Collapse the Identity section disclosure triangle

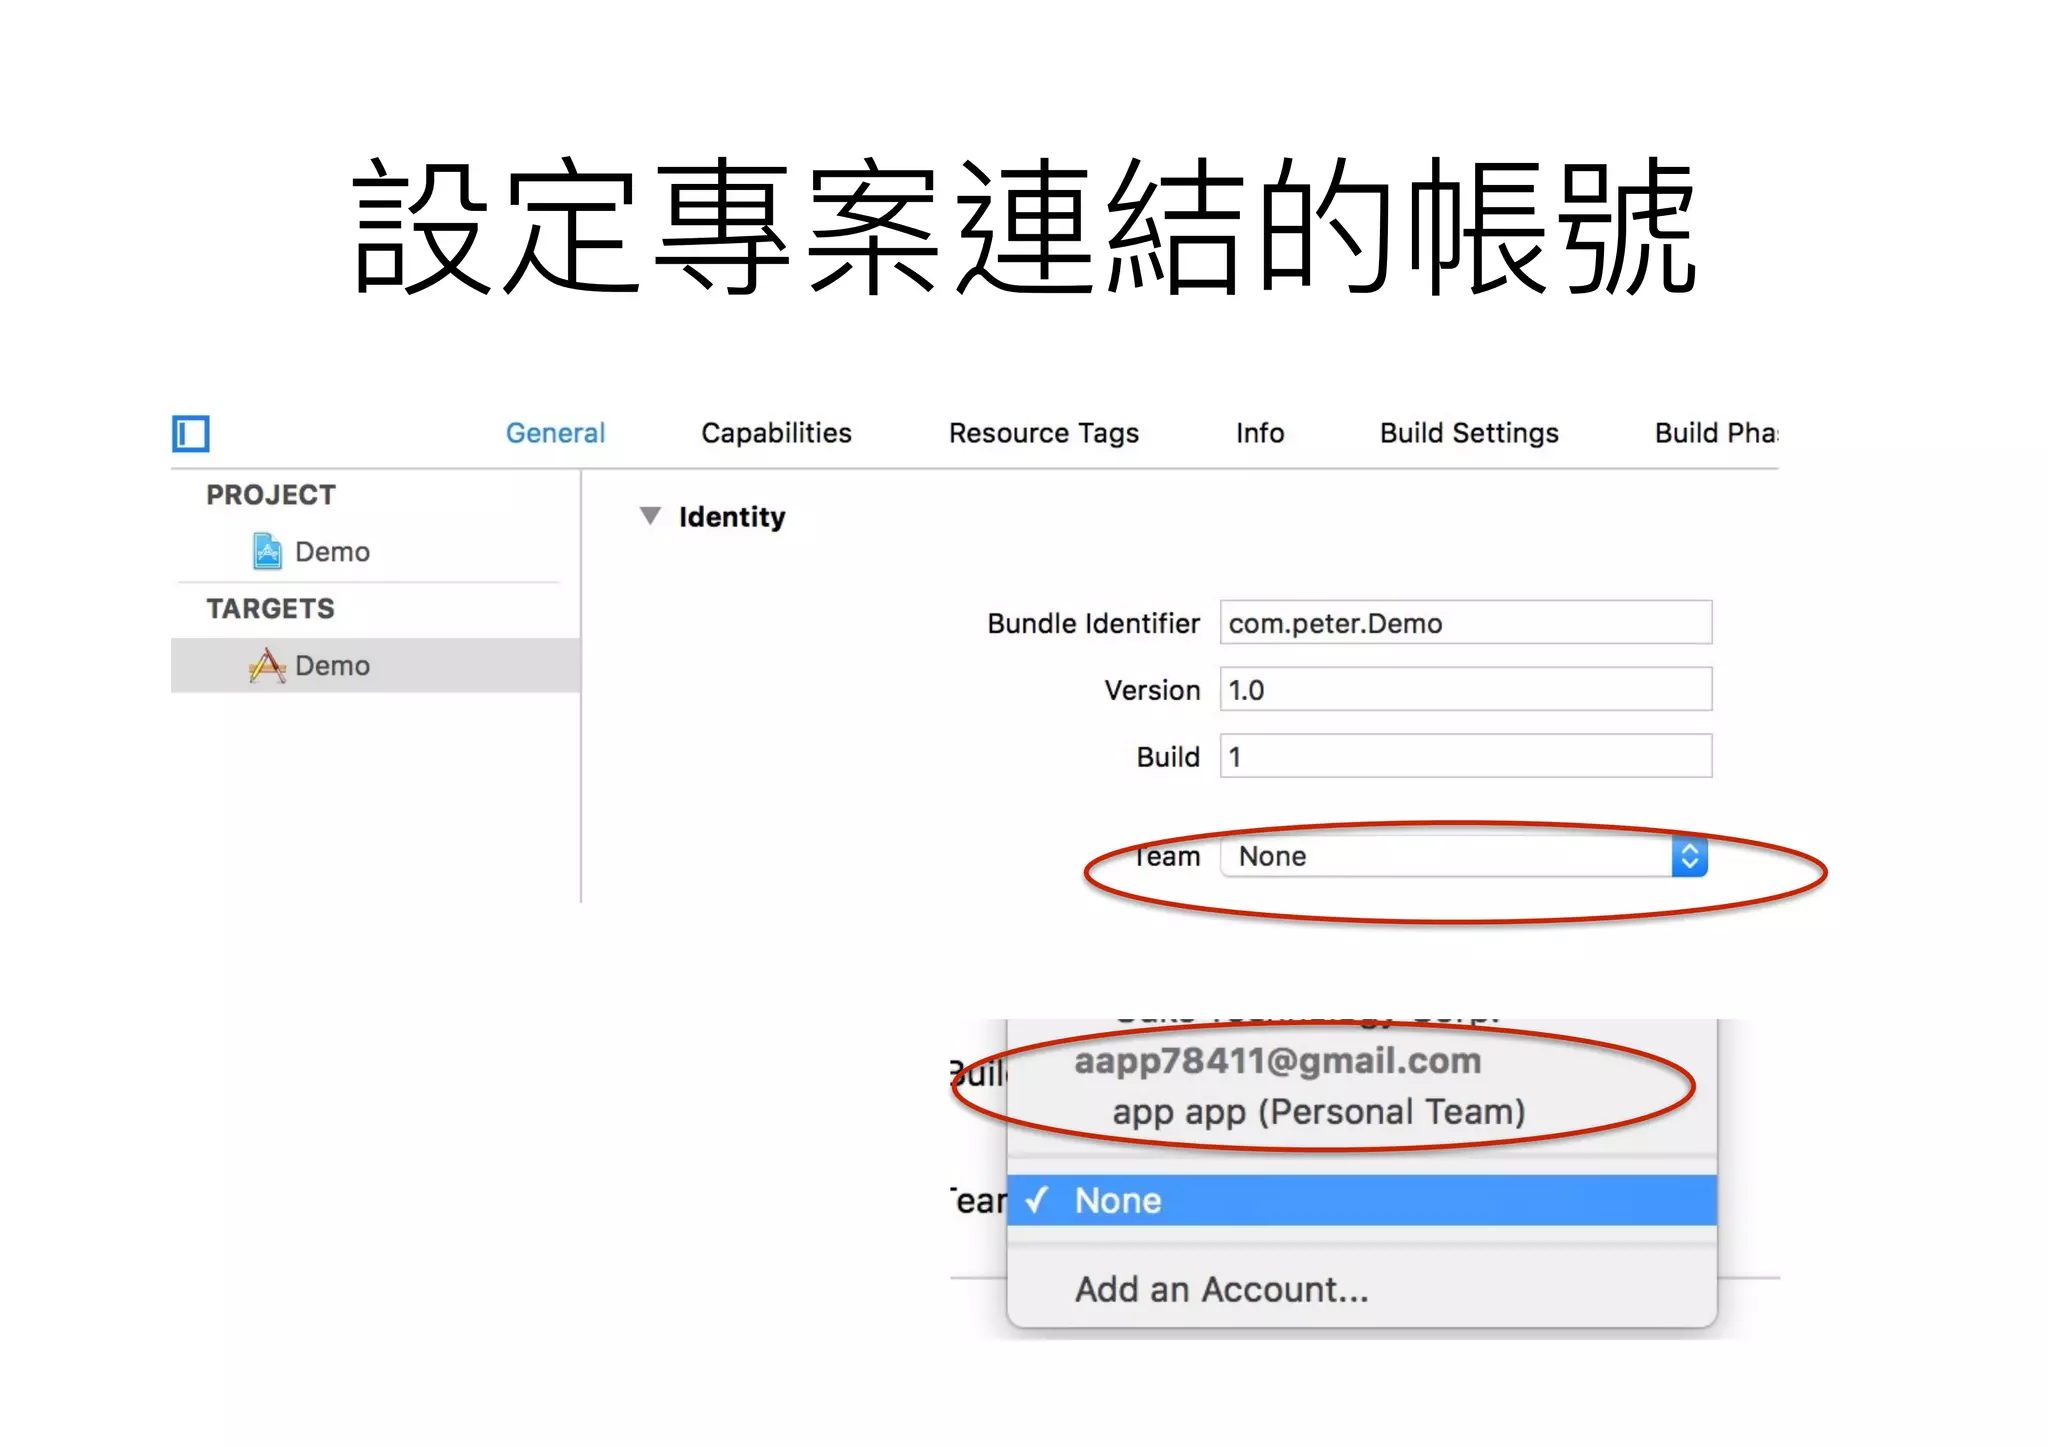(650, 516)
